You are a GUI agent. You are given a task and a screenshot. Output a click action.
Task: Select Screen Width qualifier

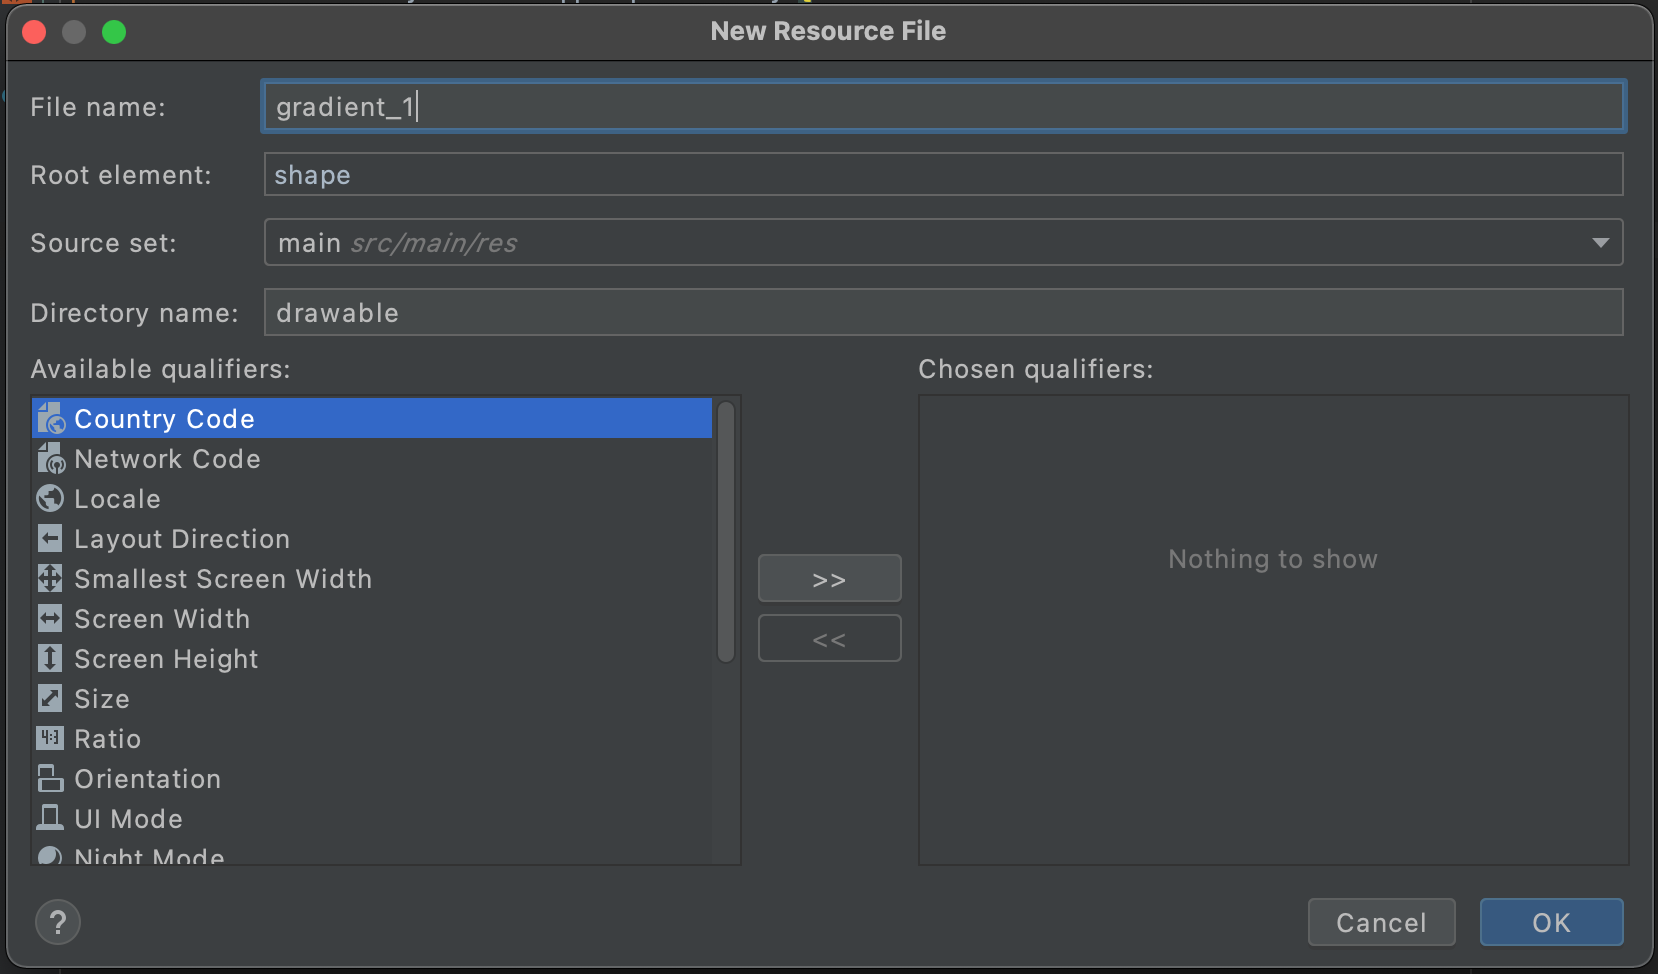point(372,618)
